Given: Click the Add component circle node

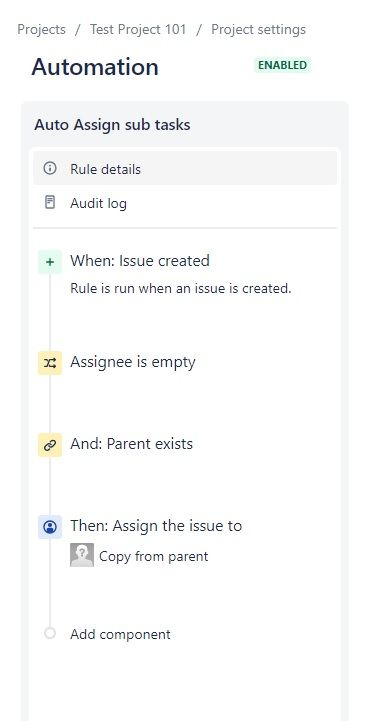Looking at the screenshot, I should (x=50, y=633).
